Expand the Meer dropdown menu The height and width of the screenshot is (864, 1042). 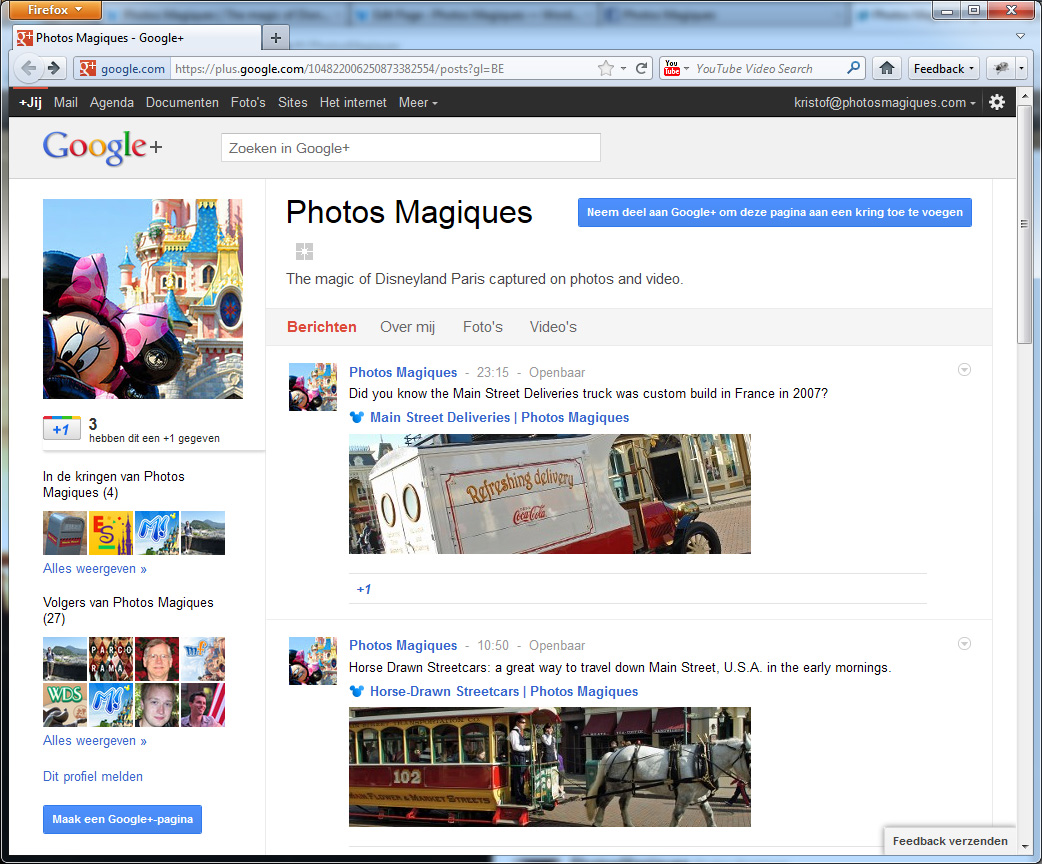click(x=418, y=102)
